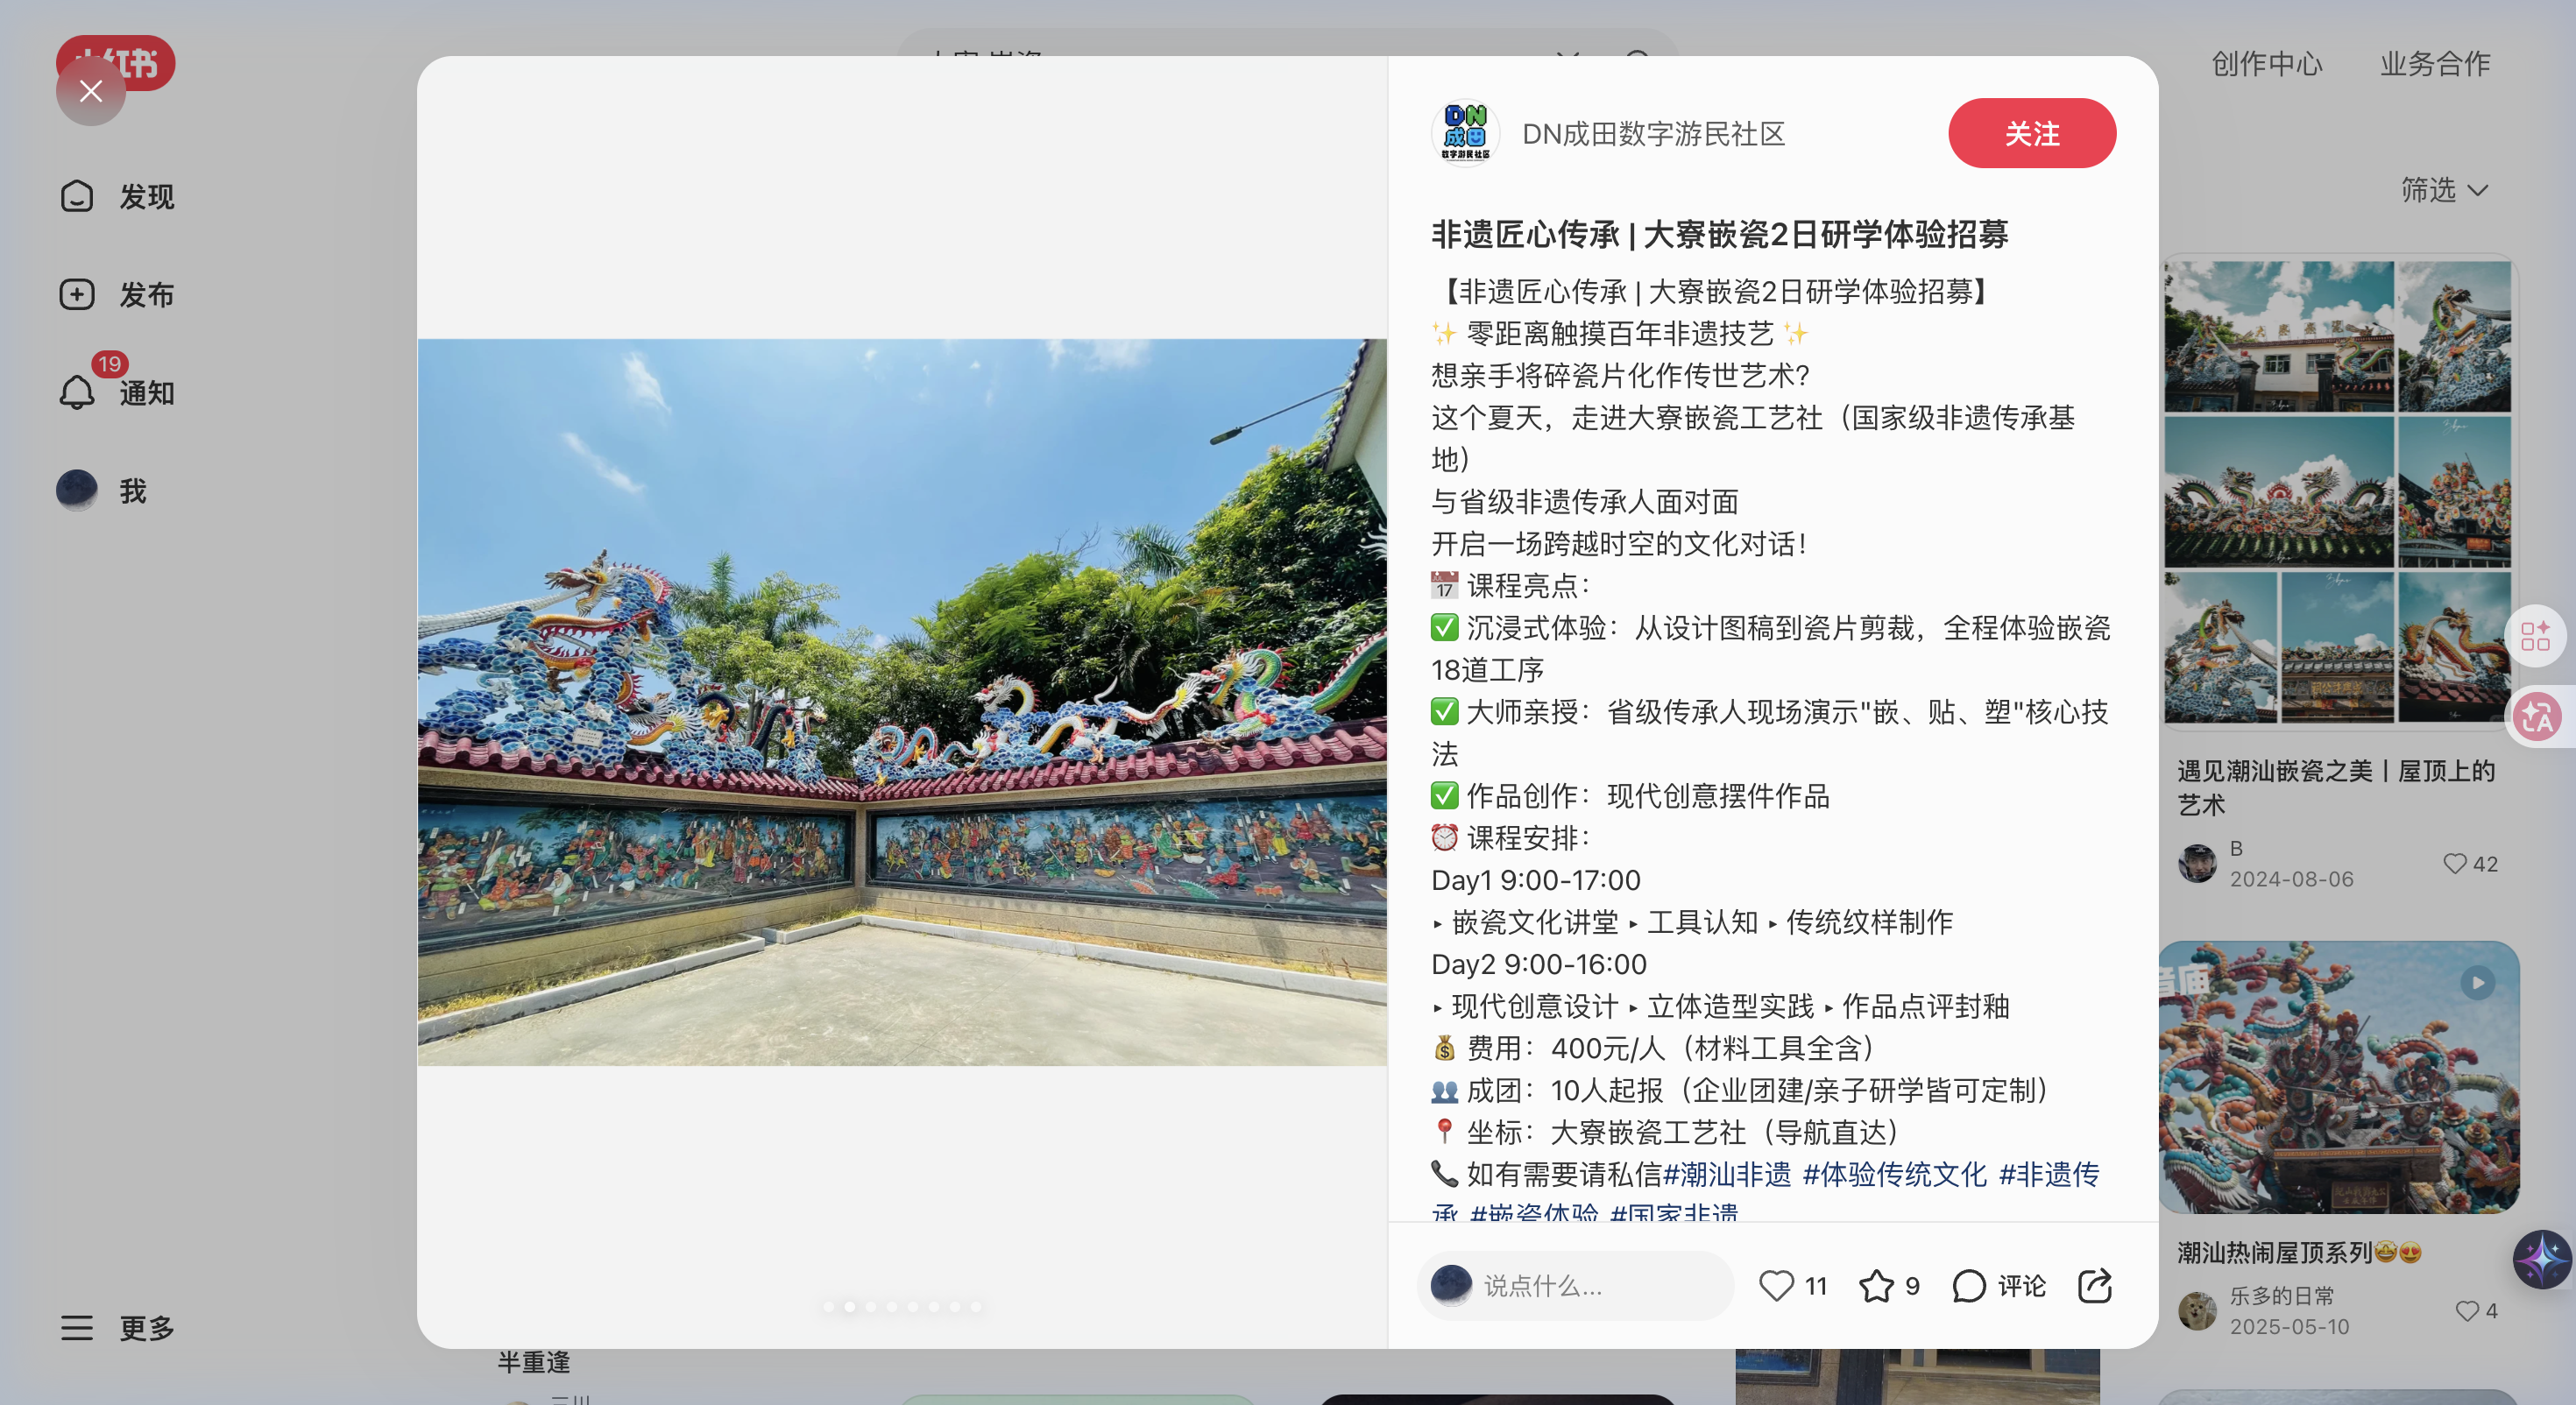Click the DN成田数字游民社区 avatar
Screen dimensions: 2576x1405
[1466, 133]
